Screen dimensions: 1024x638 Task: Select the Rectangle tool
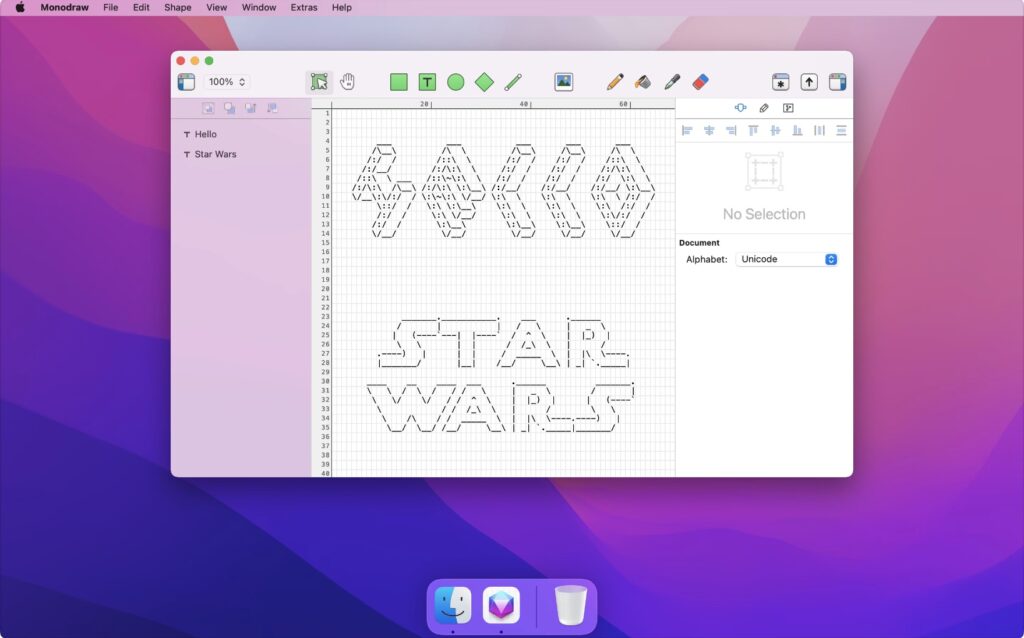398,82
